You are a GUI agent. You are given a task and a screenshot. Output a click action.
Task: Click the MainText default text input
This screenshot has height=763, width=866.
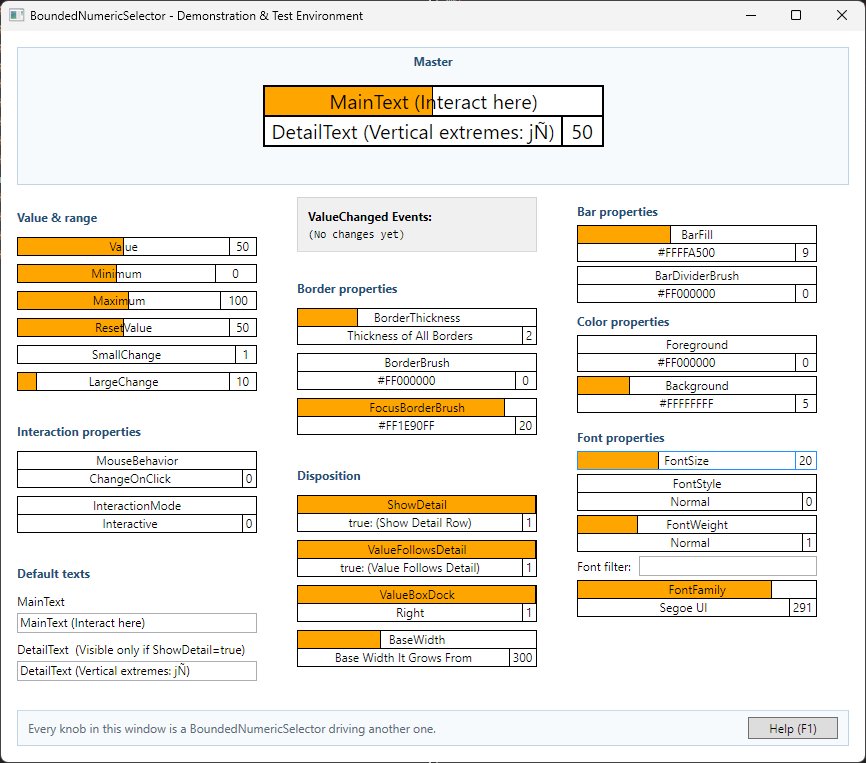(x=137, y=623)
